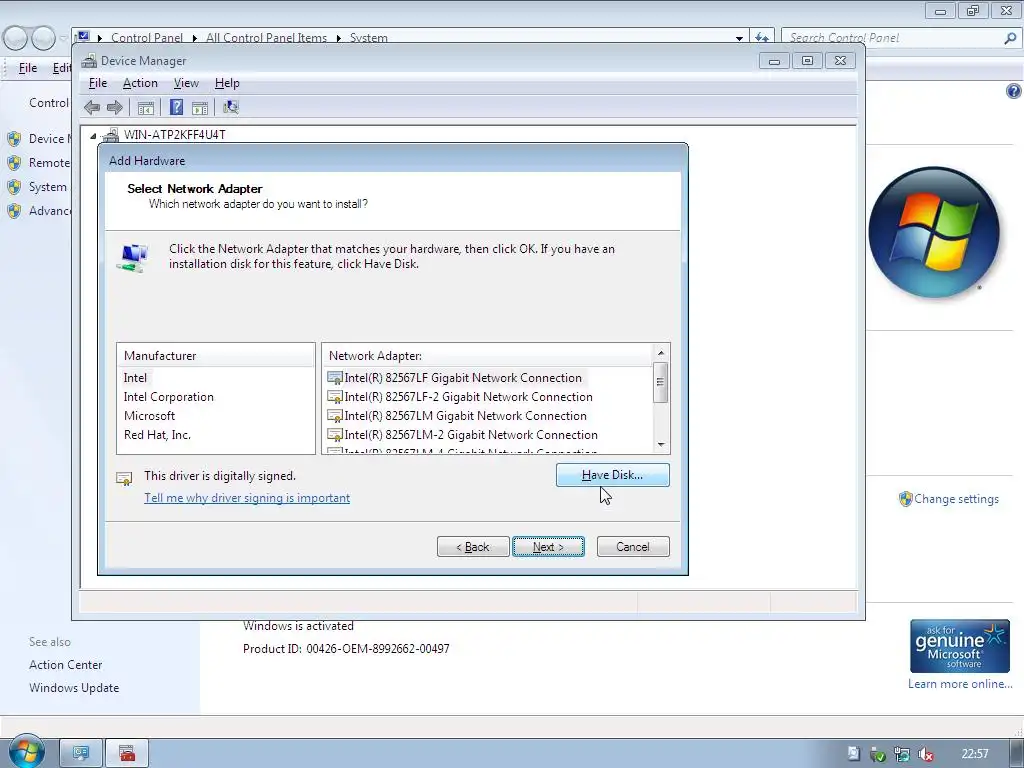Click the red toolbox Device Manager taskbar button
This screenshot has width=1024, height=768.
(127, 754)
